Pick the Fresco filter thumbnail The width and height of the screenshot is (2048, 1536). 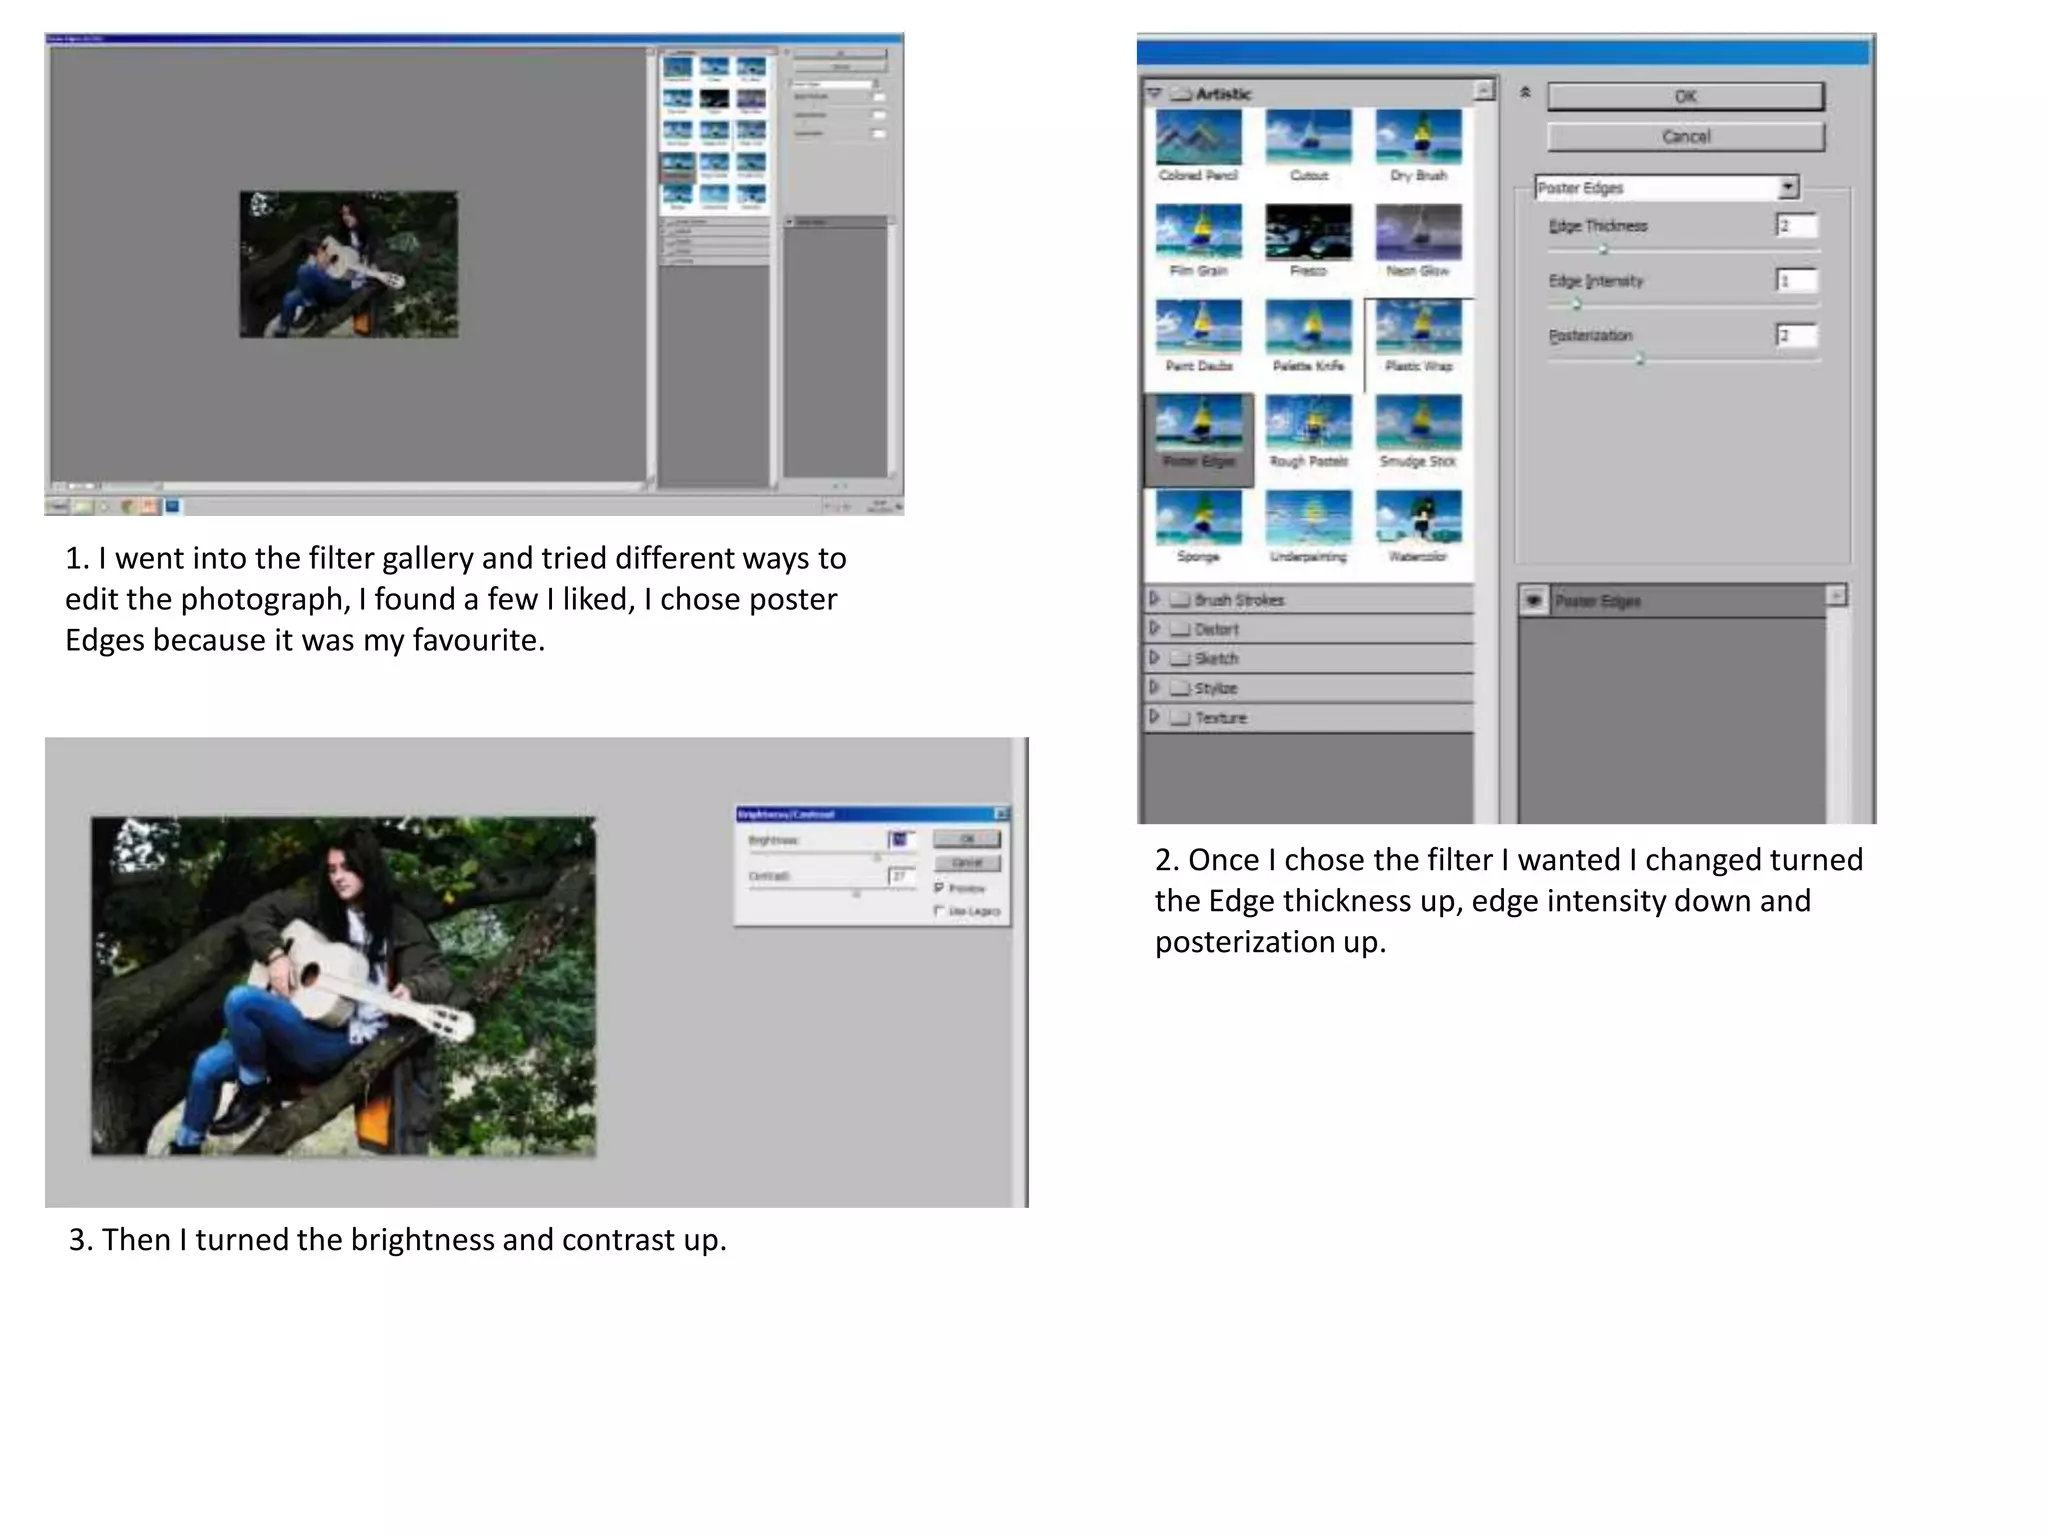pyautogui.click(x=1308, y=232)
